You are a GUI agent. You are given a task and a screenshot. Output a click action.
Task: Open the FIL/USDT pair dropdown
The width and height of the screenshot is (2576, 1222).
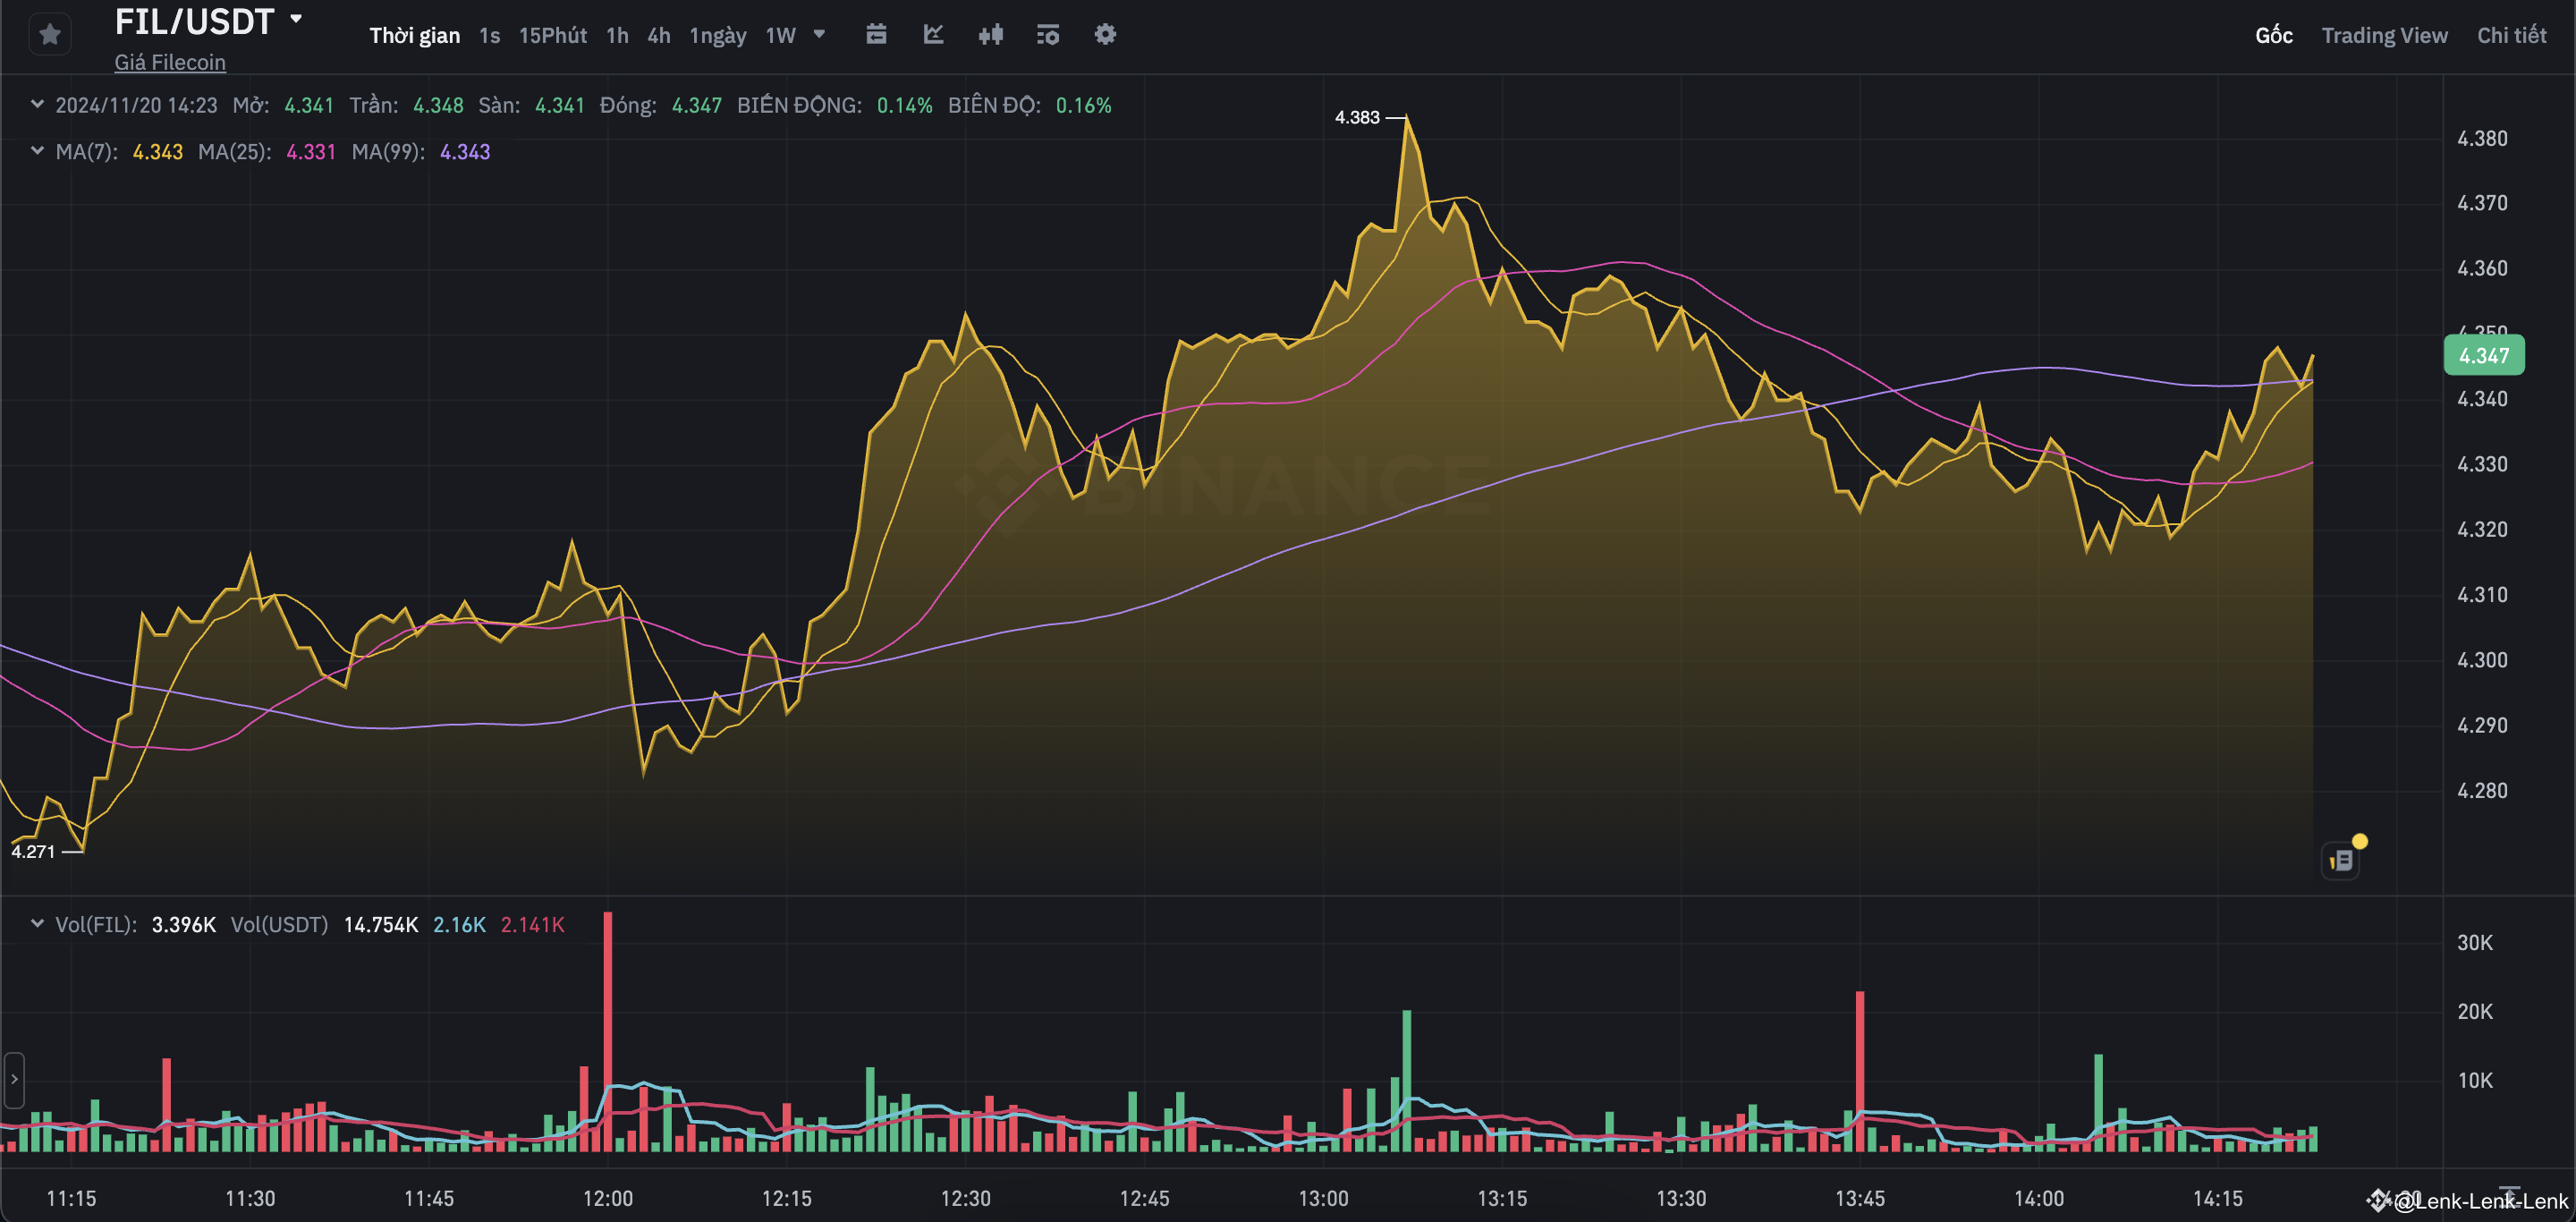click(x=296, y=19)
